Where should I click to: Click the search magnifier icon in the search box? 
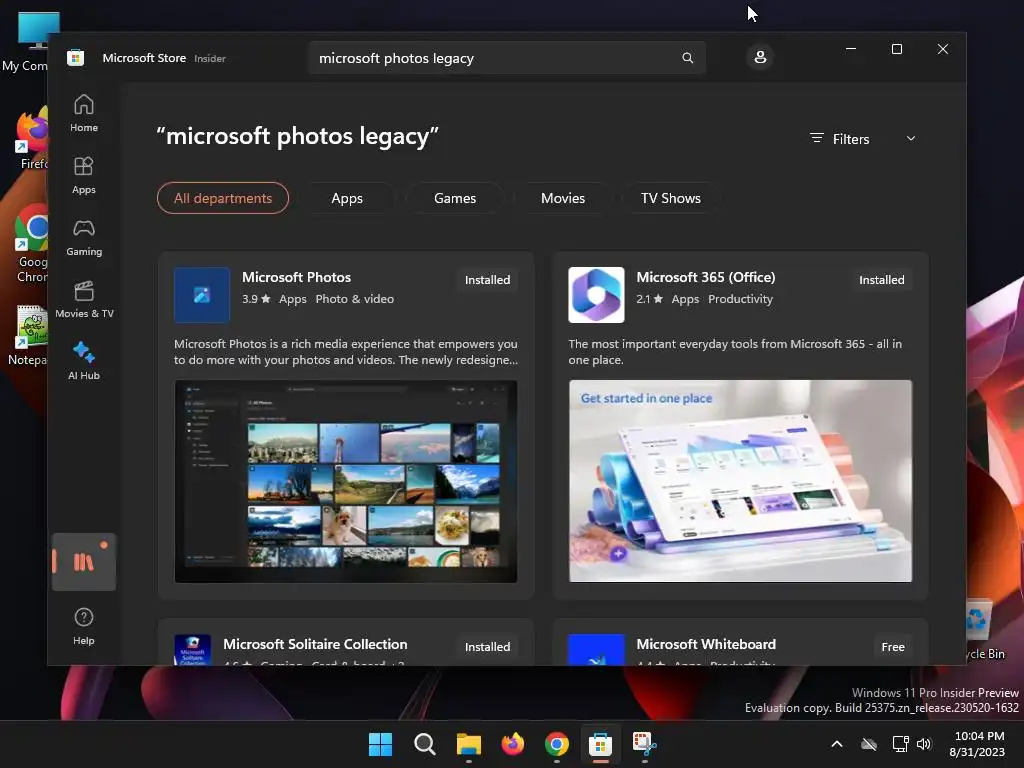coord(688,58)
